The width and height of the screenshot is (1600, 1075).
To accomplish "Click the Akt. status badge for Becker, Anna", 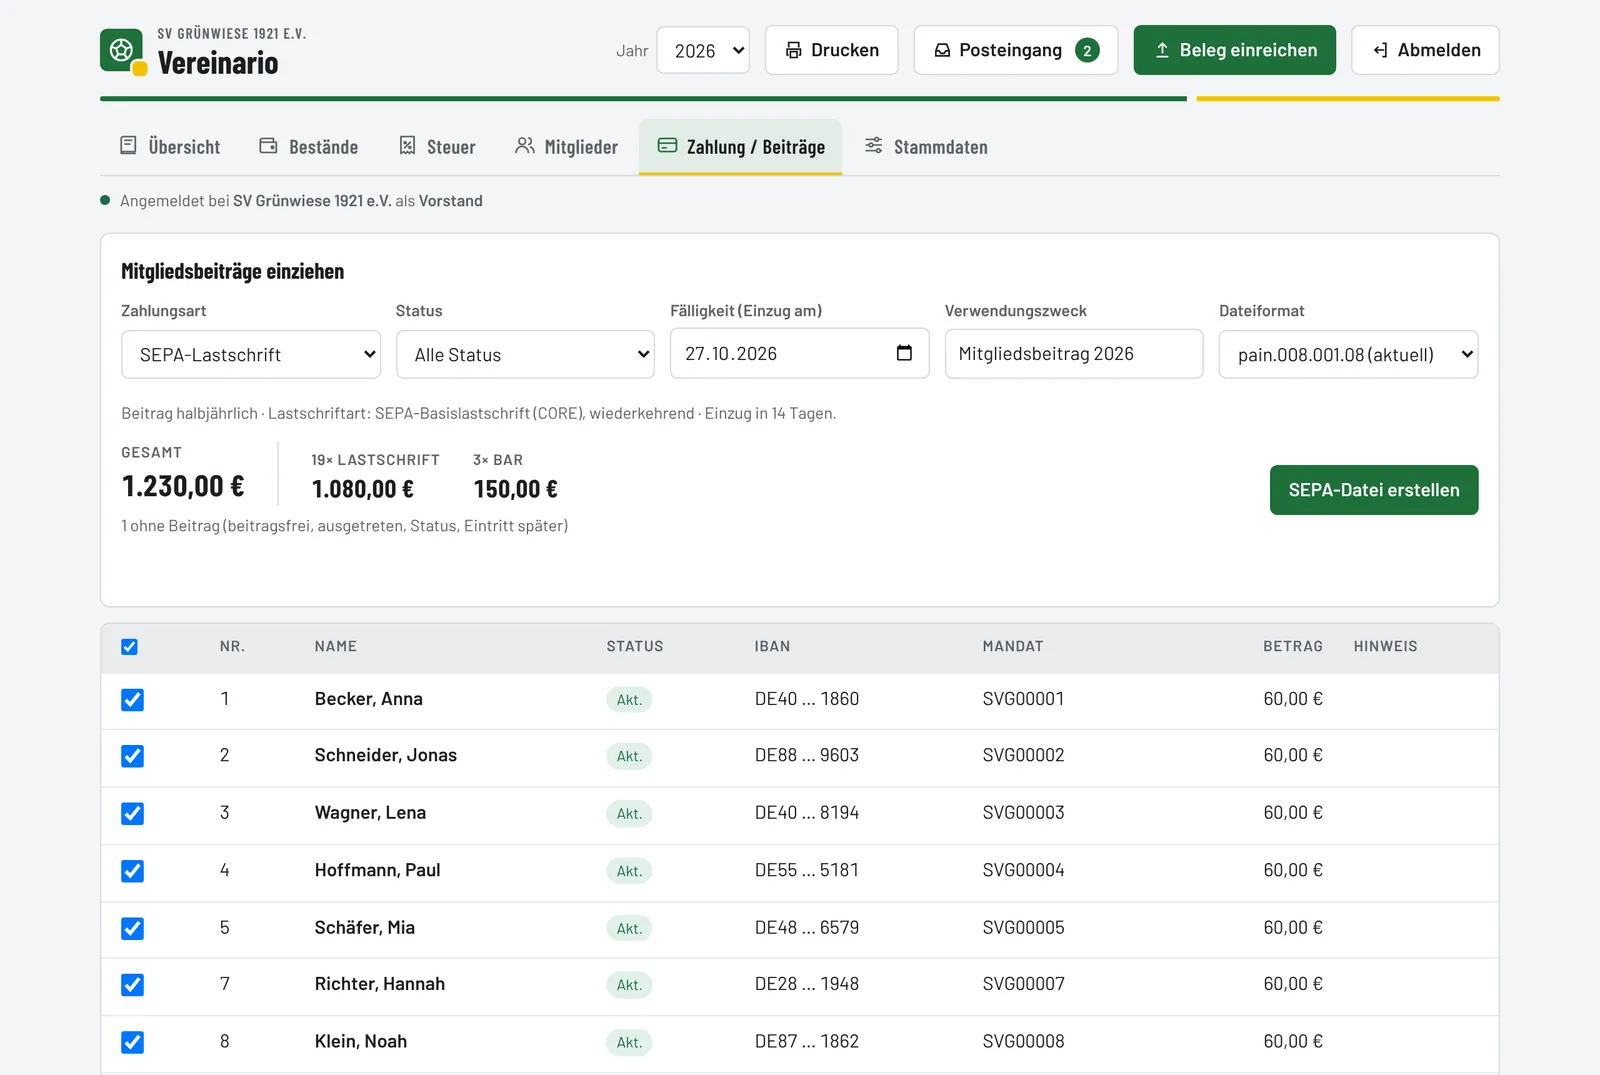I will [x=629, y=700].
